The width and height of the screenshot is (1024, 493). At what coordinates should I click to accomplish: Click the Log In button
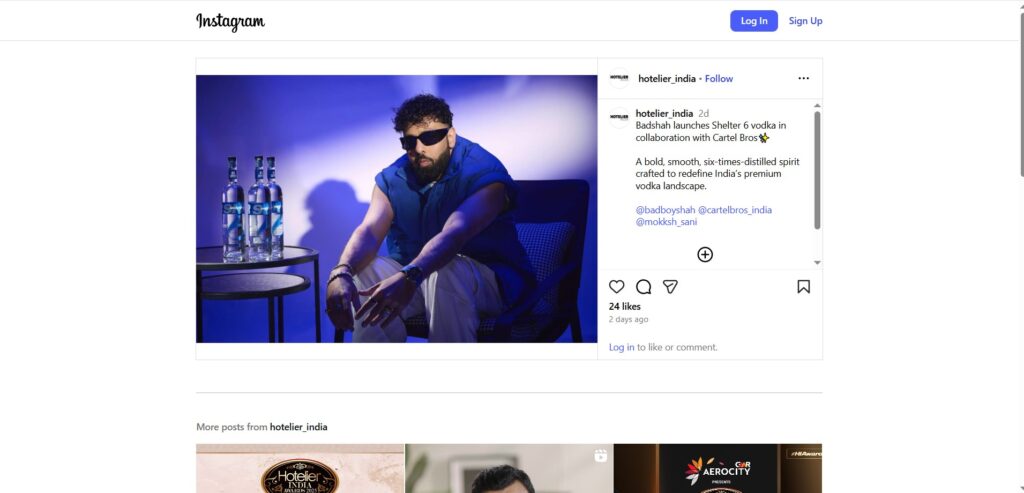(754, 21)
